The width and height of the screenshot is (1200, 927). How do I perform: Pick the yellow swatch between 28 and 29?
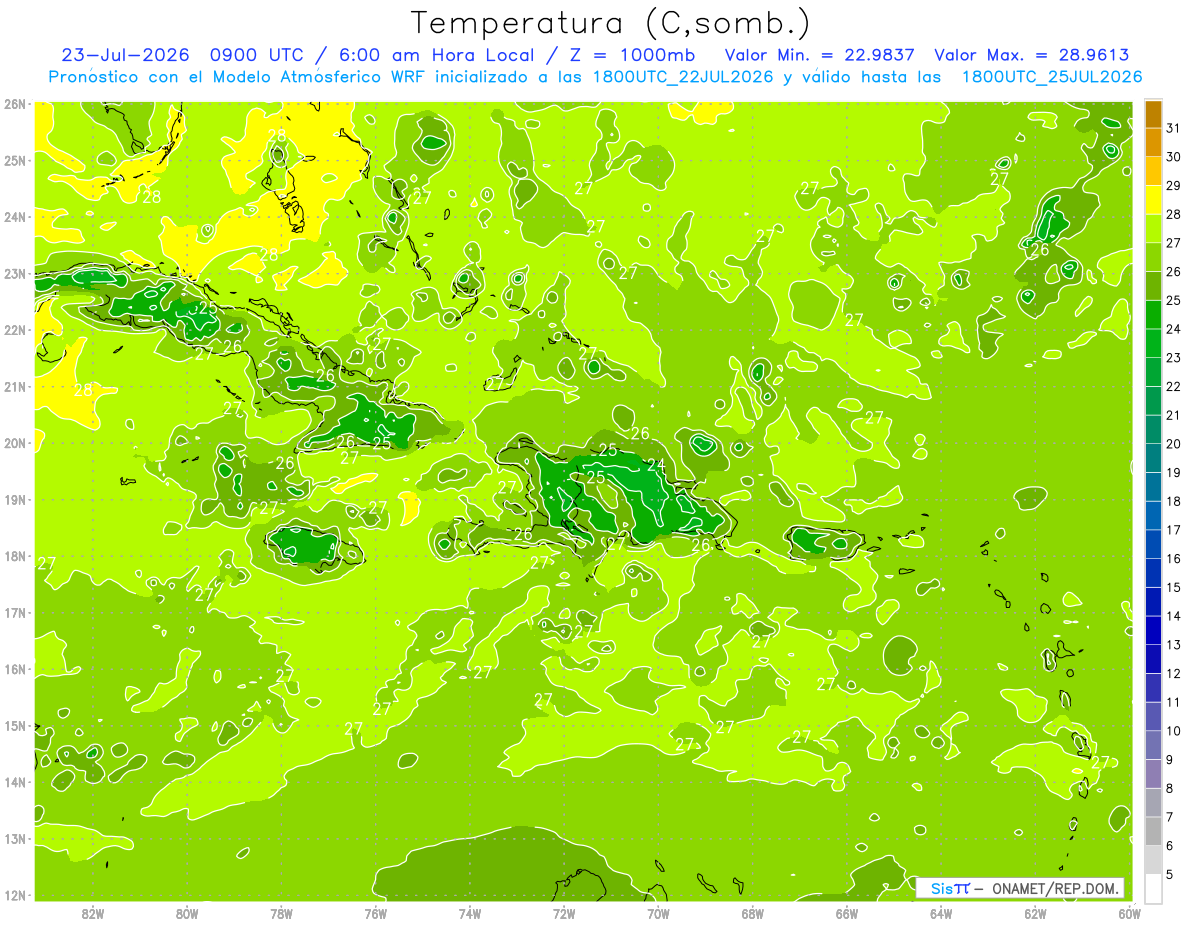point(1153,200)
